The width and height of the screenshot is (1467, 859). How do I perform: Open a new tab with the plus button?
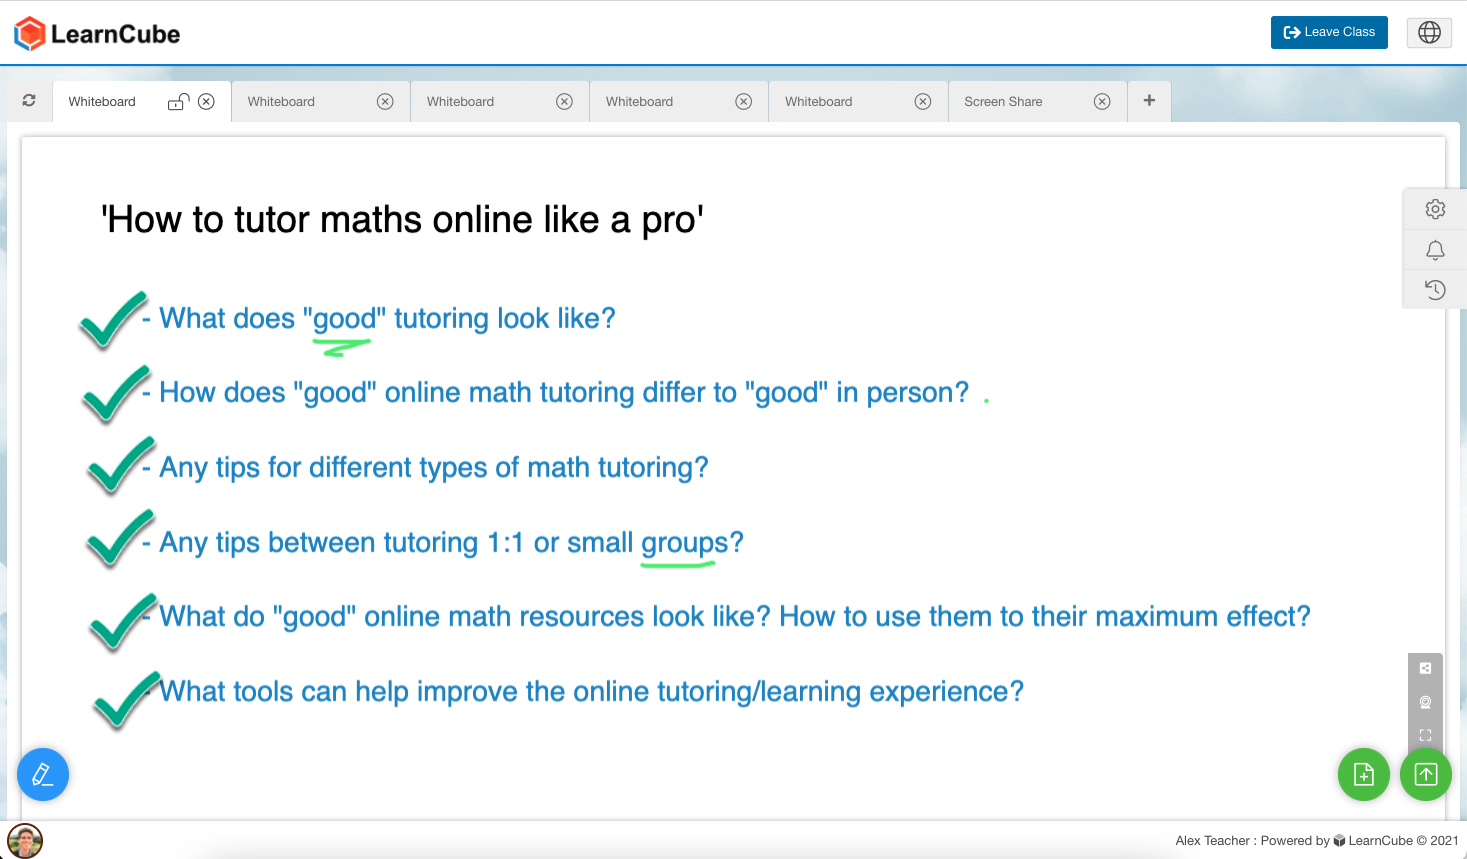pyautogui.click(x=1148, y=100)
